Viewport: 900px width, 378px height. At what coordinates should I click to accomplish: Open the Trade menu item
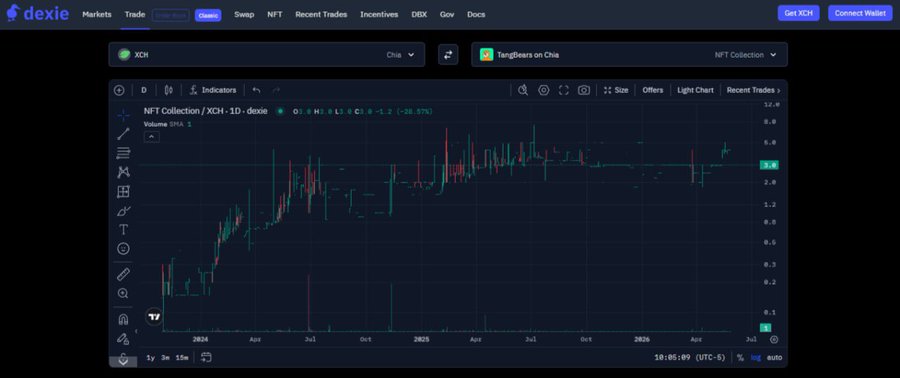(135, 14)
